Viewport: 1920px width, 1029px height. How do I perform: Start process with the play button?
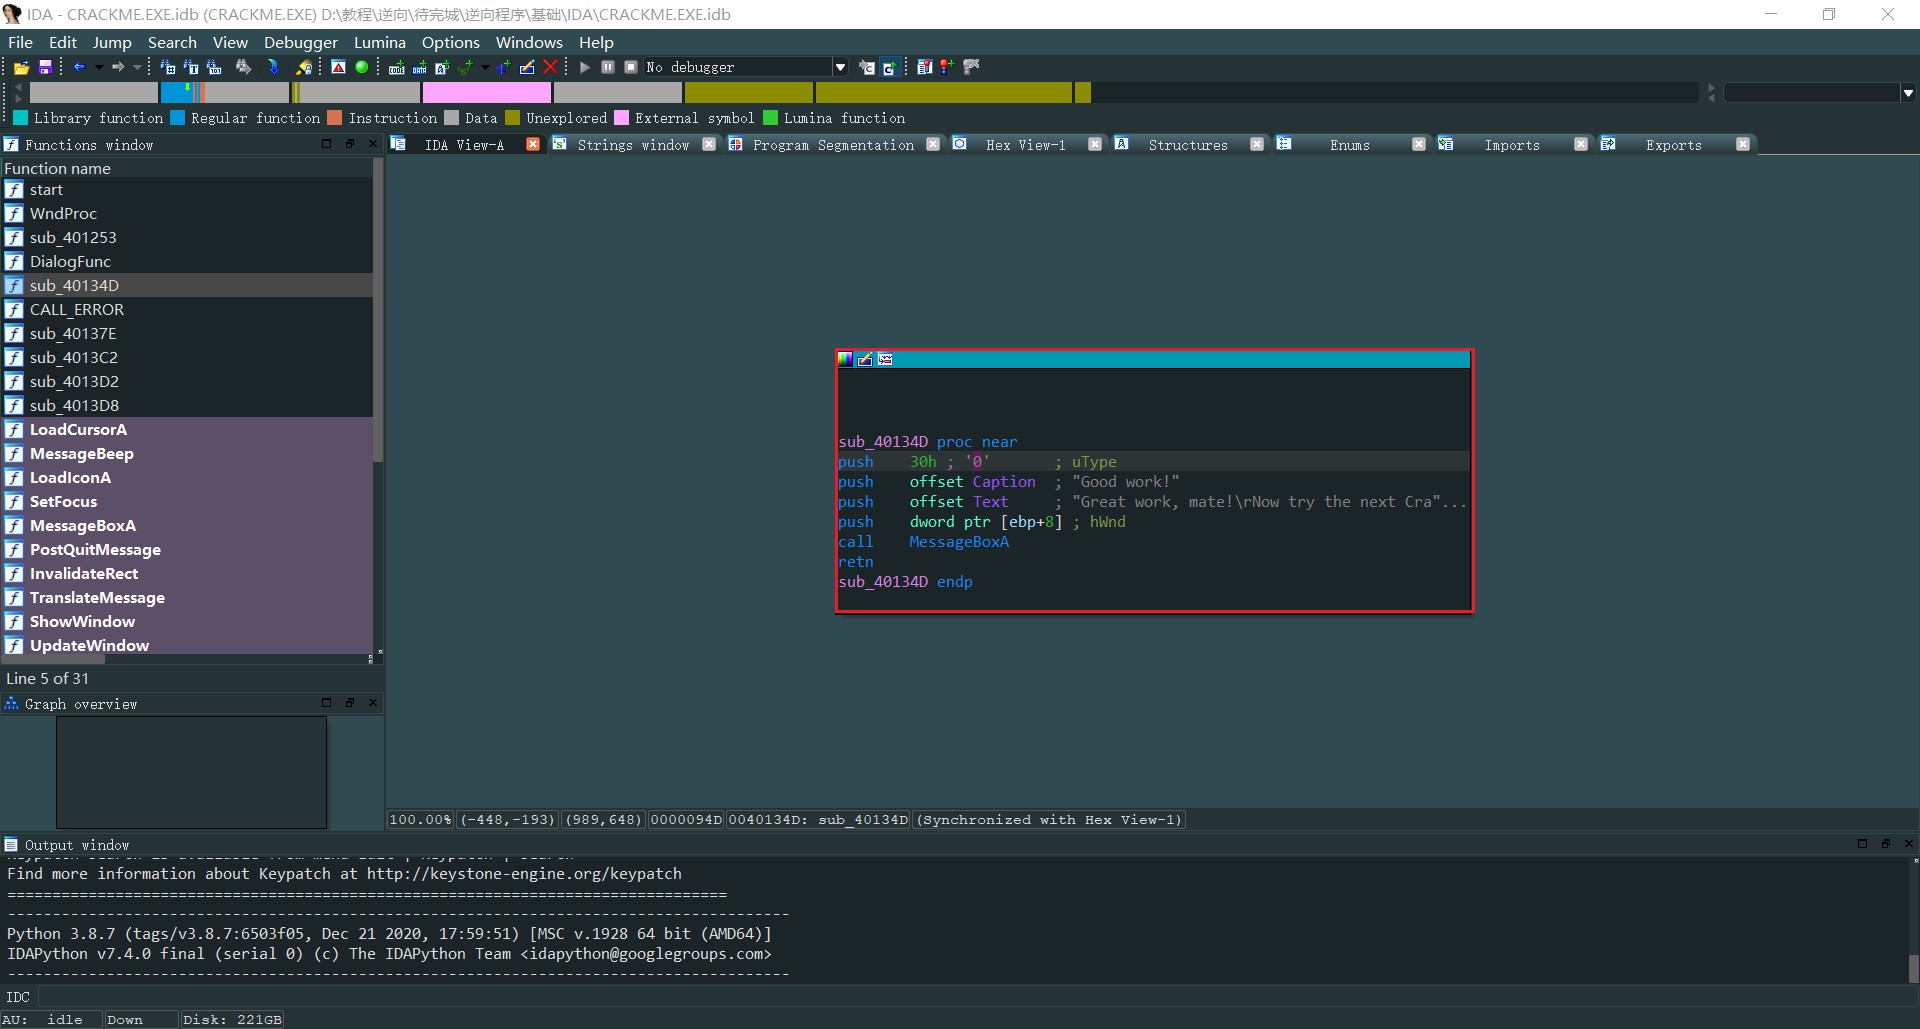tap(585, 67)
